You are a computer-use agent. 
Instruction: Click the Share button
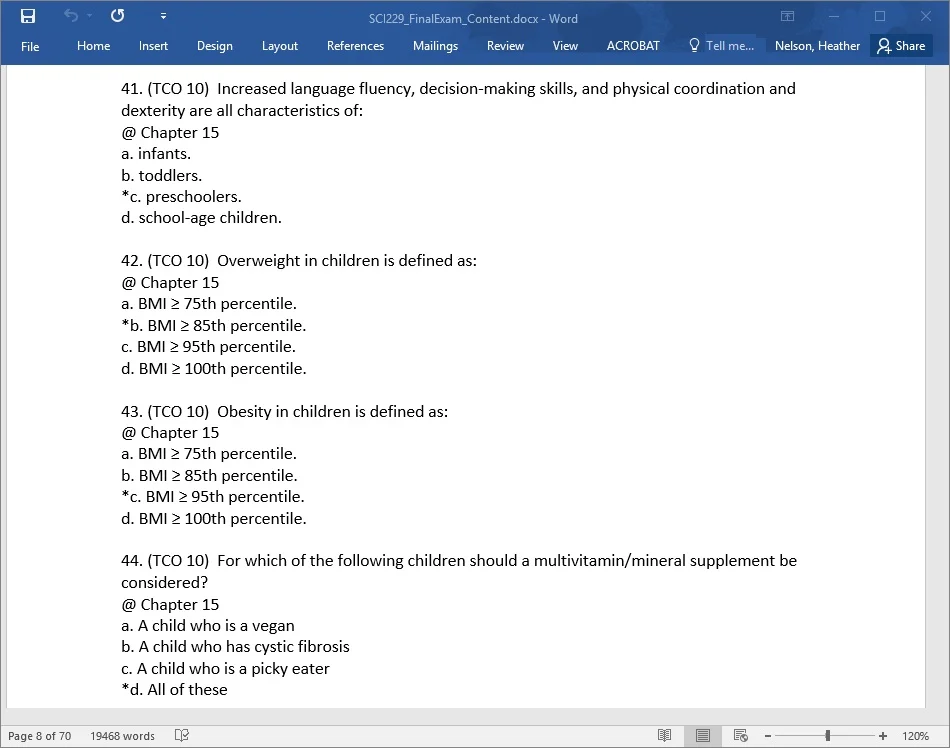pyautogui.click(x=901, y=46)
